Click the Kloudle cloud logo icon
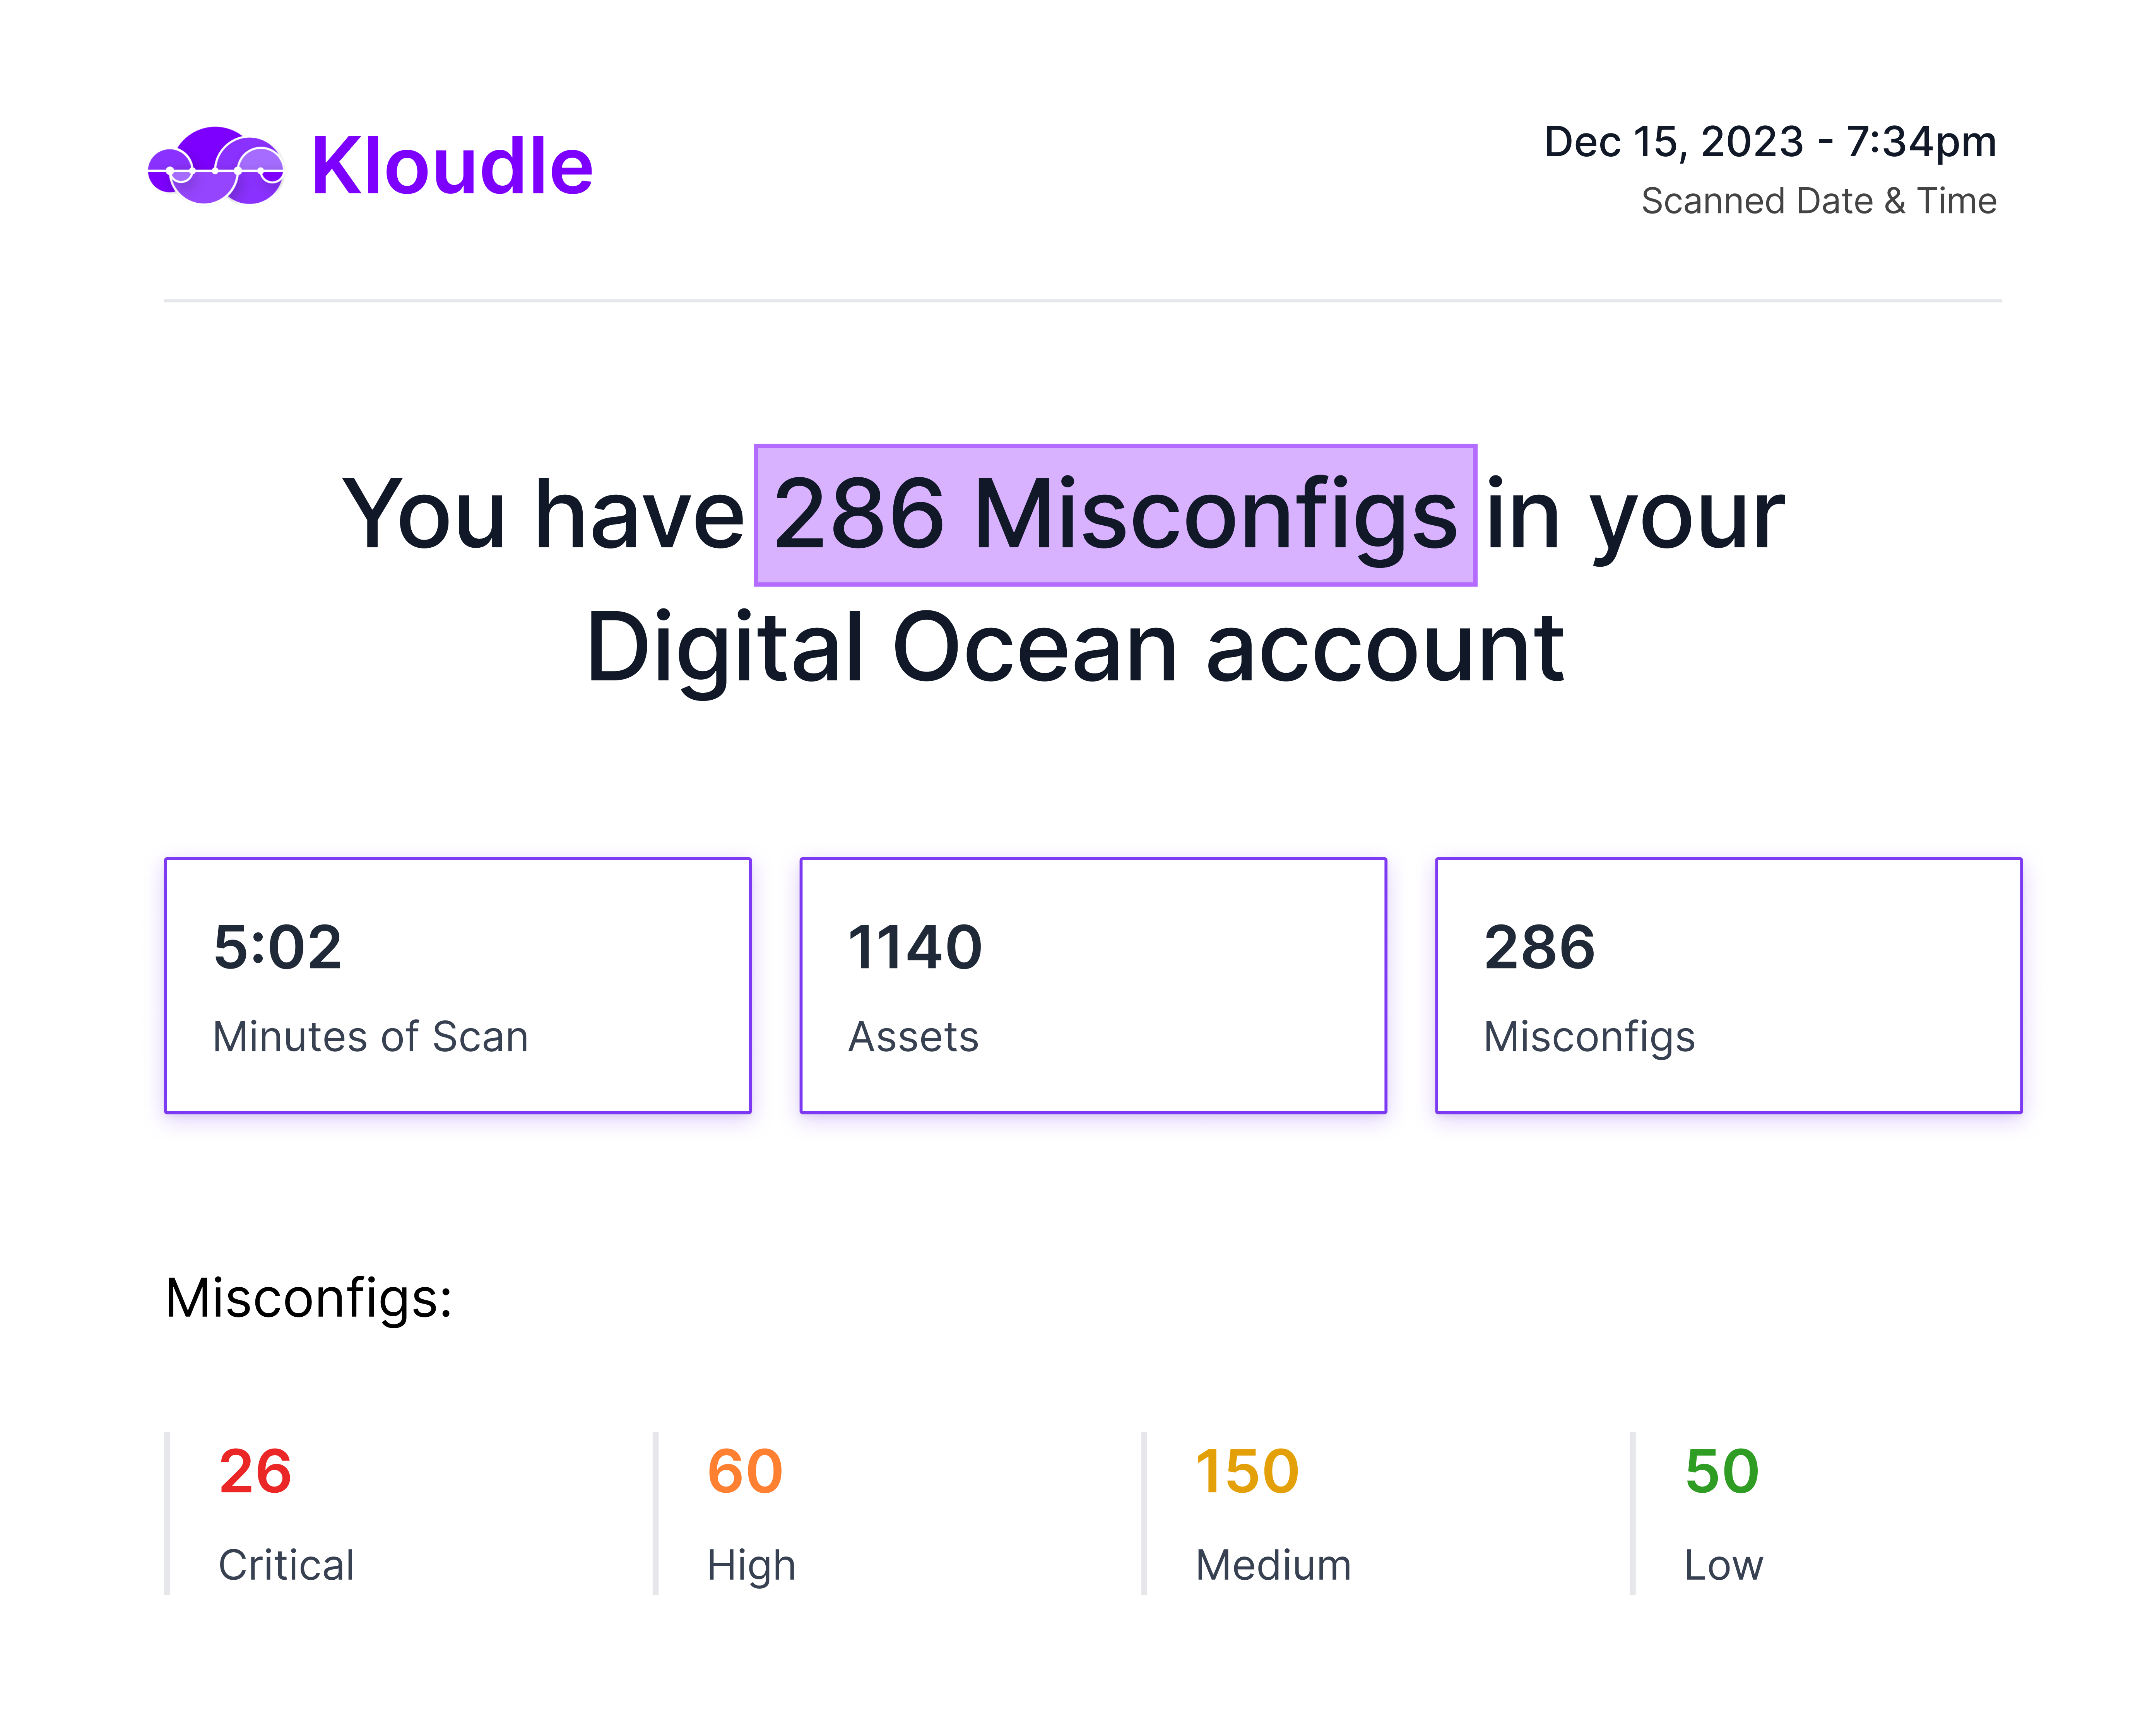The width and height of the screenshot is (2145, 1736). 216,166
